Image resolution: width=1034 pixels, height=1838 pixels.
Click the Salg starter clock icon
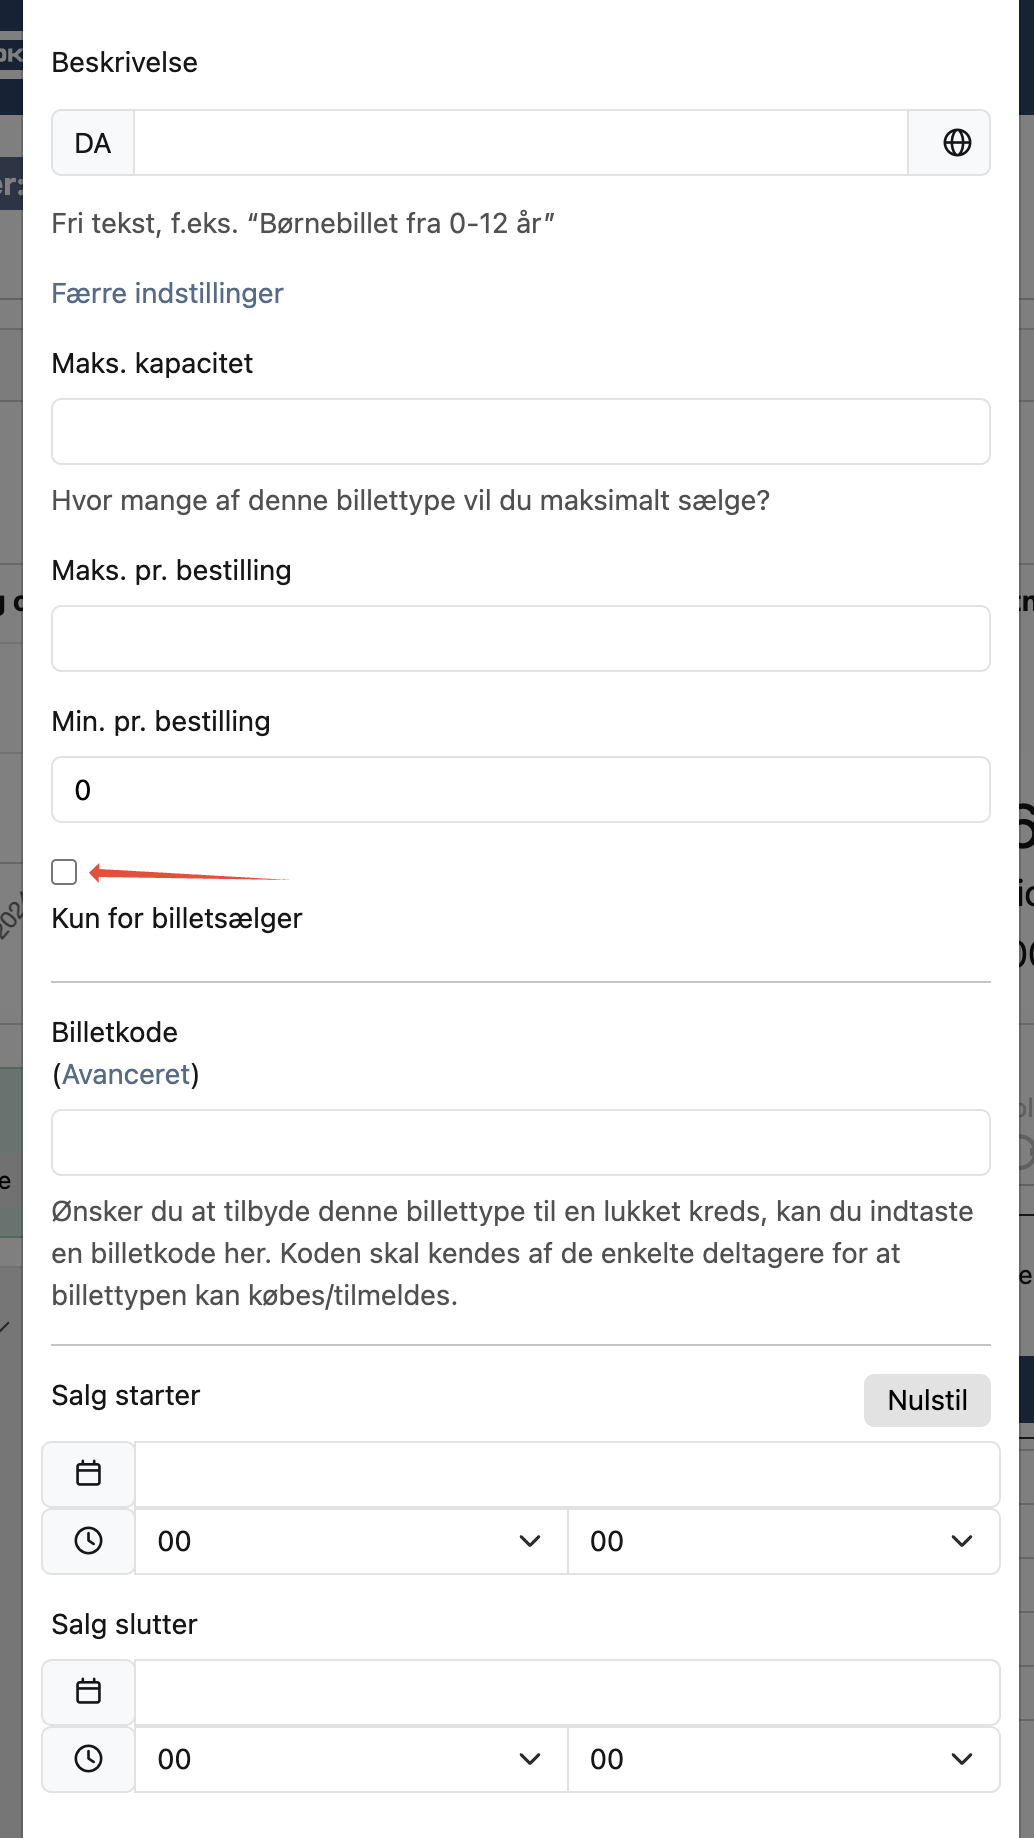point(89,1541)
